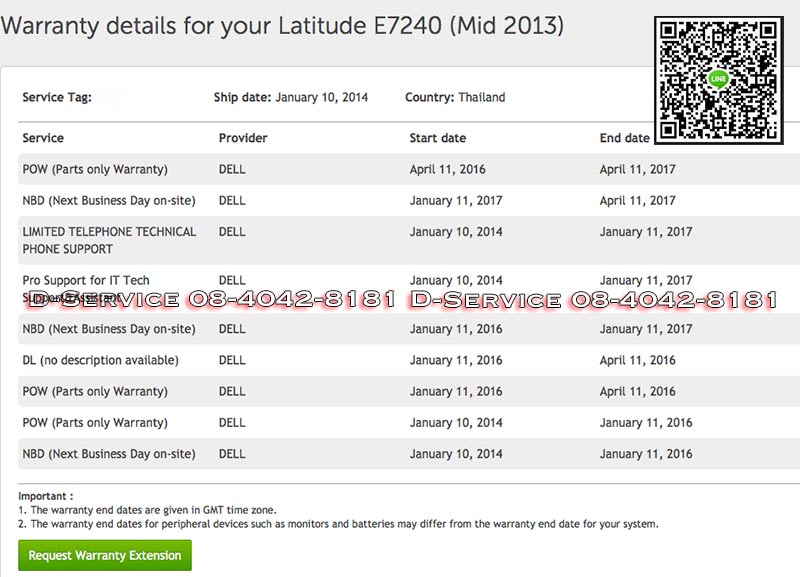Click LIMITED TELEPHONE TECHNICAL PHONE SUPPORT service

(109, 240)
